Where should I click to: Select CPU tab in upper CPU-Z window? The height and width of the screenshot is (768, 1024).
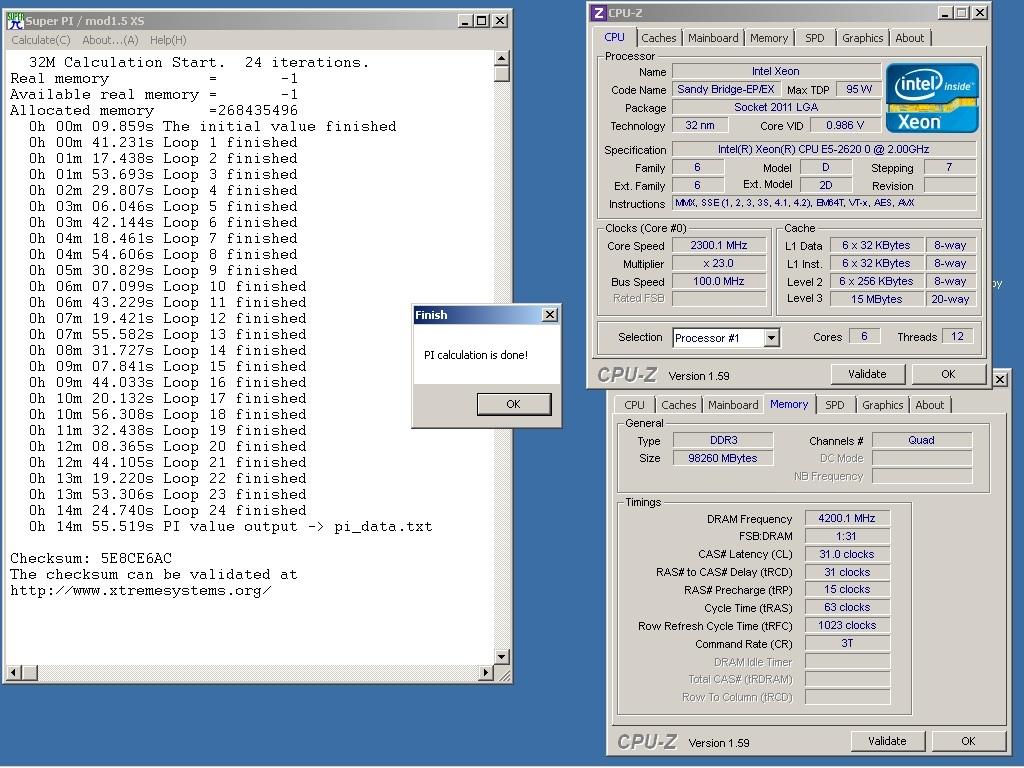[x=614, y=37]
